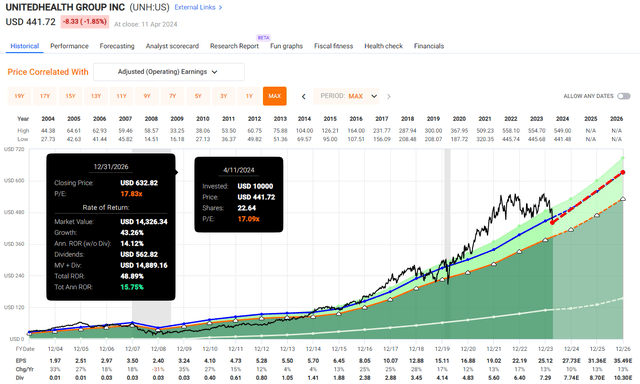Select the 13Y time range button
This screenshot has height=384, width=640.
pos(96,96)
